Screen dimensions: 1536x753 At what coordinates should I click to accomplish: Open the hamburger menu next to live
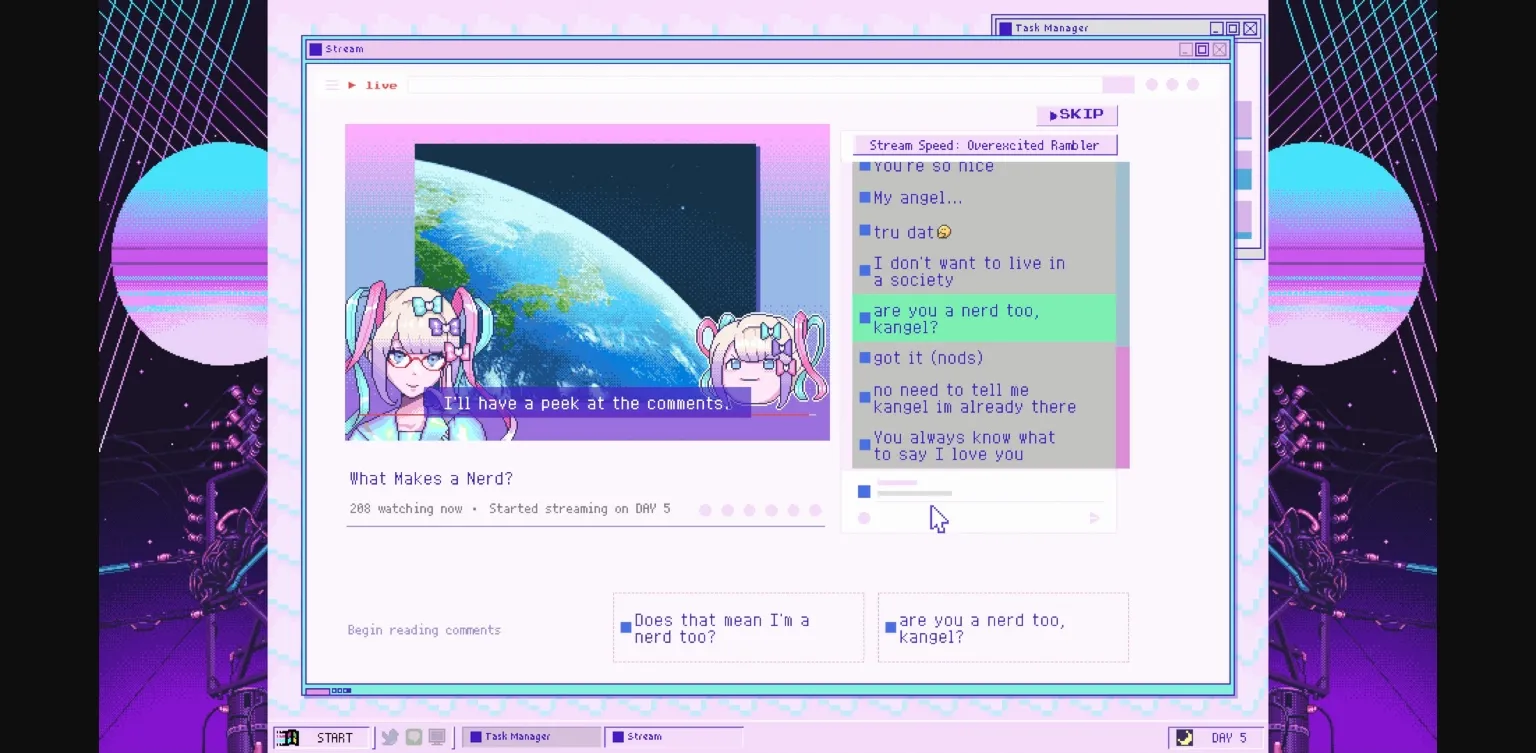(332, 85)
